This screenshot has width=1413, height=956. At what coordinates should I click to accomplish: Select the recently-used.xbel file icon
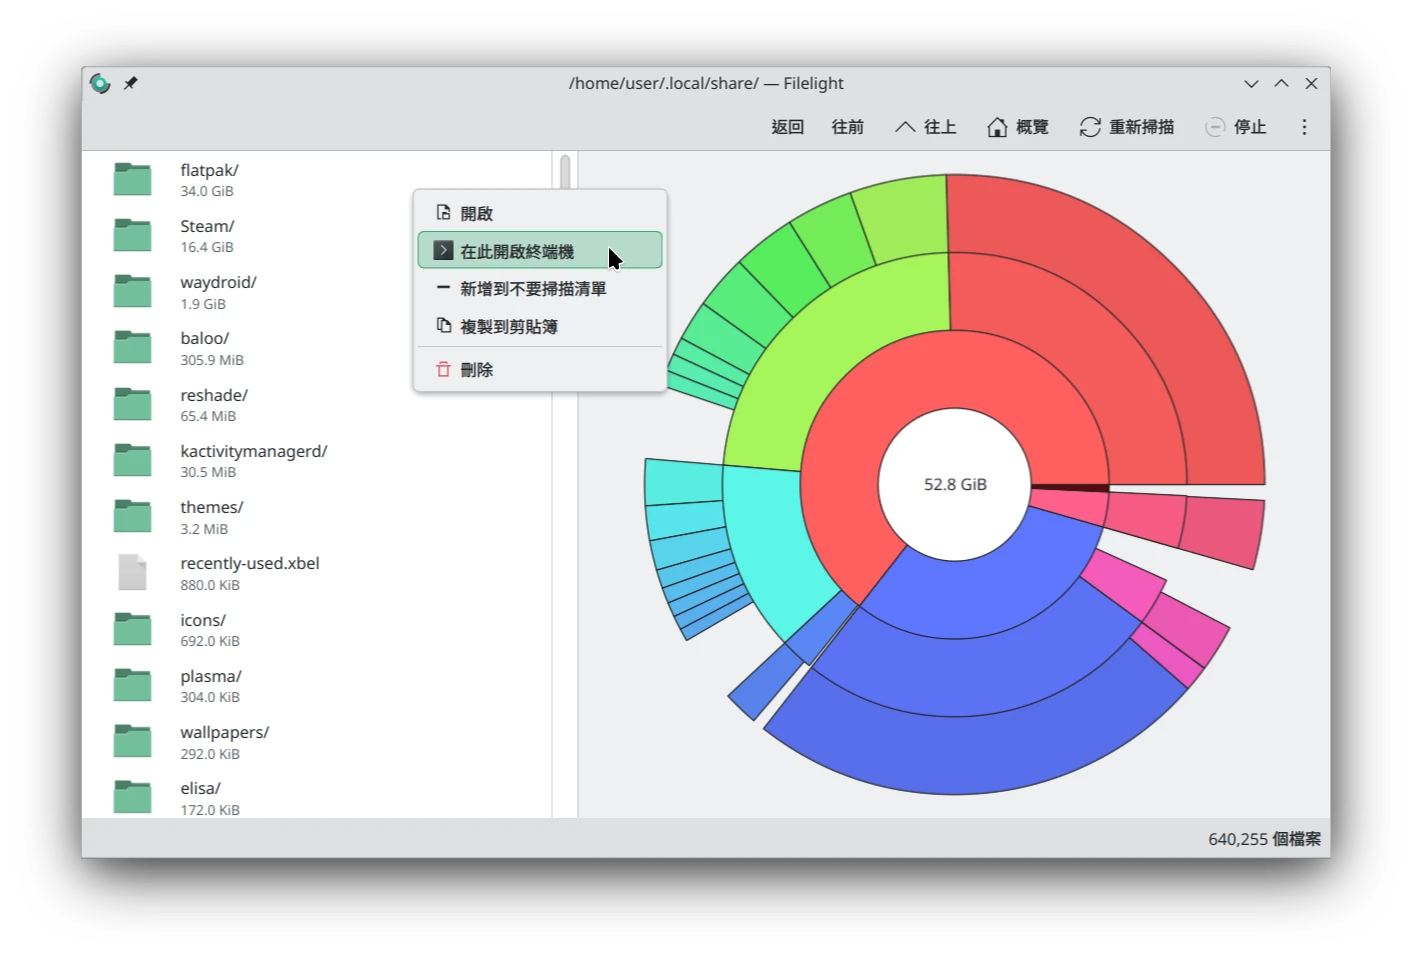click(x=132, y=573)
